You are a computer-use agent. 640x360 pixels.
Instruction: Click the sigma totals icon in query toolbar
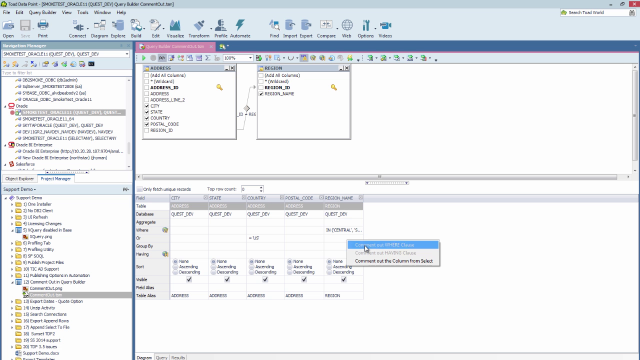[x=208, y=58]
